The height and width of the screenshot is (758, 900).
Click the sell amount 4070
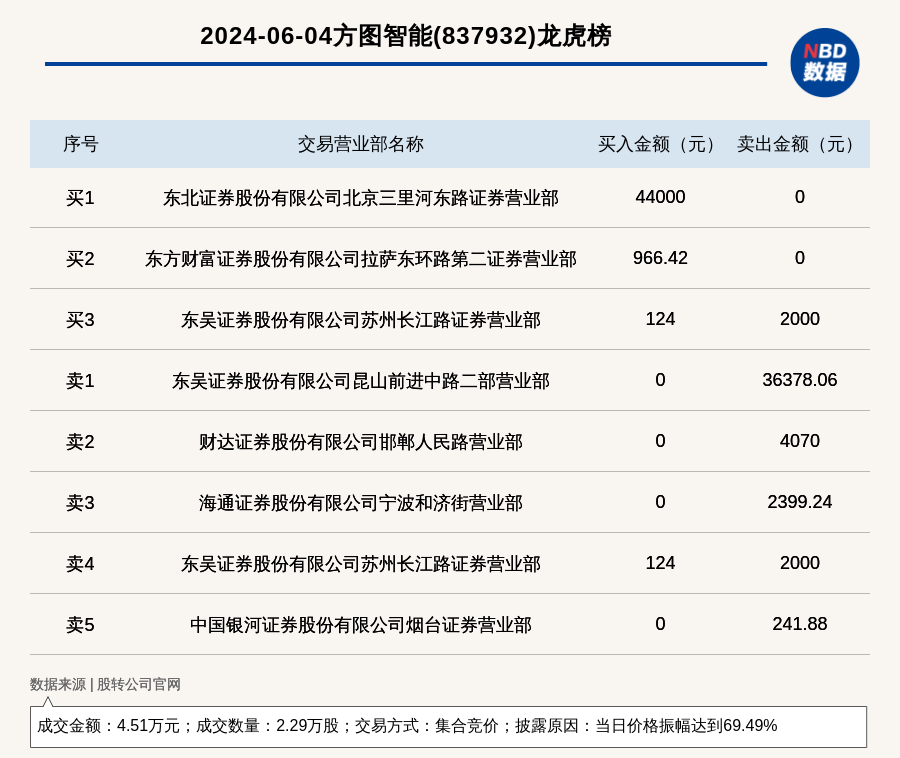(800, 441)
